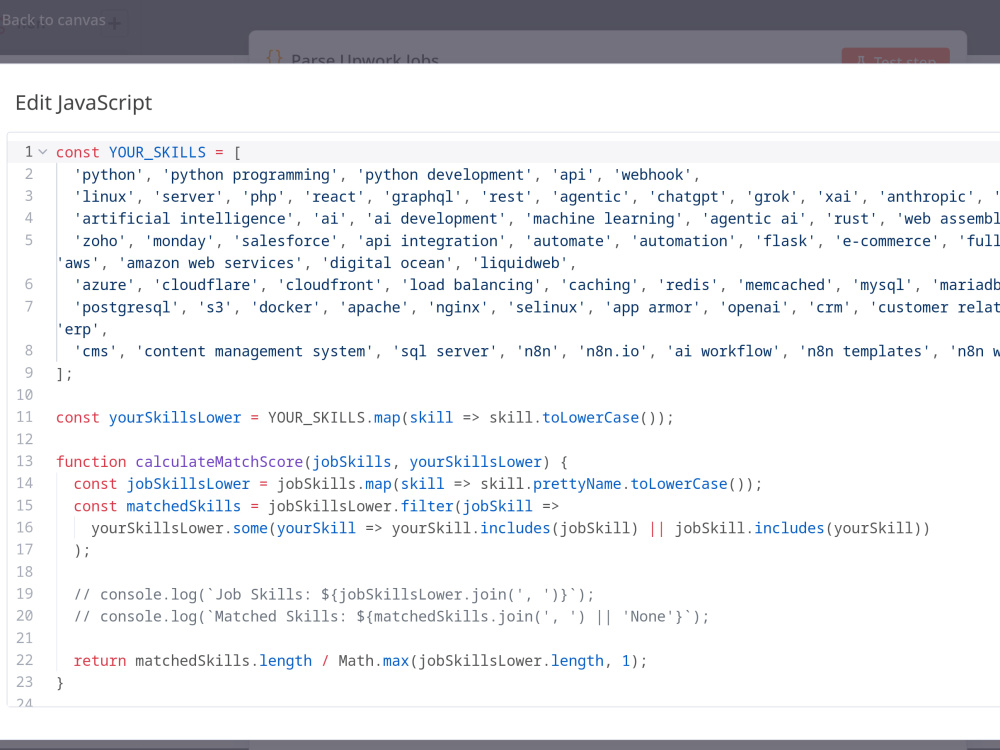Click the toLowerCase call on line 11
This screenshot has height=750, width=1000.
point(591,418)
